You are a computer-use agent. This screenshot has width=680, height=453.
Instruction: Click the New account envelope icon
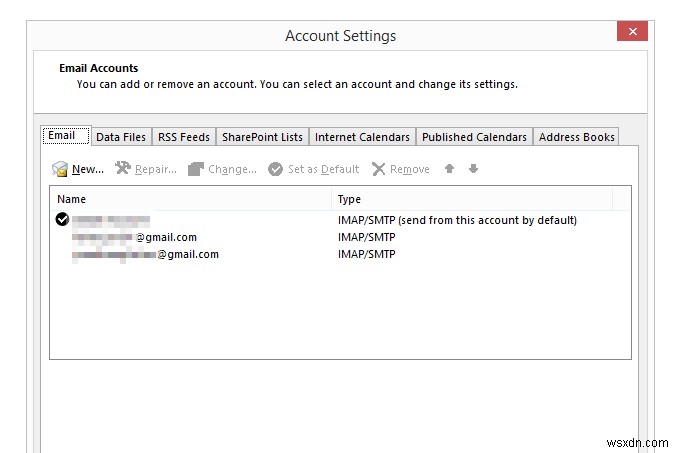(x=60, y=169)
